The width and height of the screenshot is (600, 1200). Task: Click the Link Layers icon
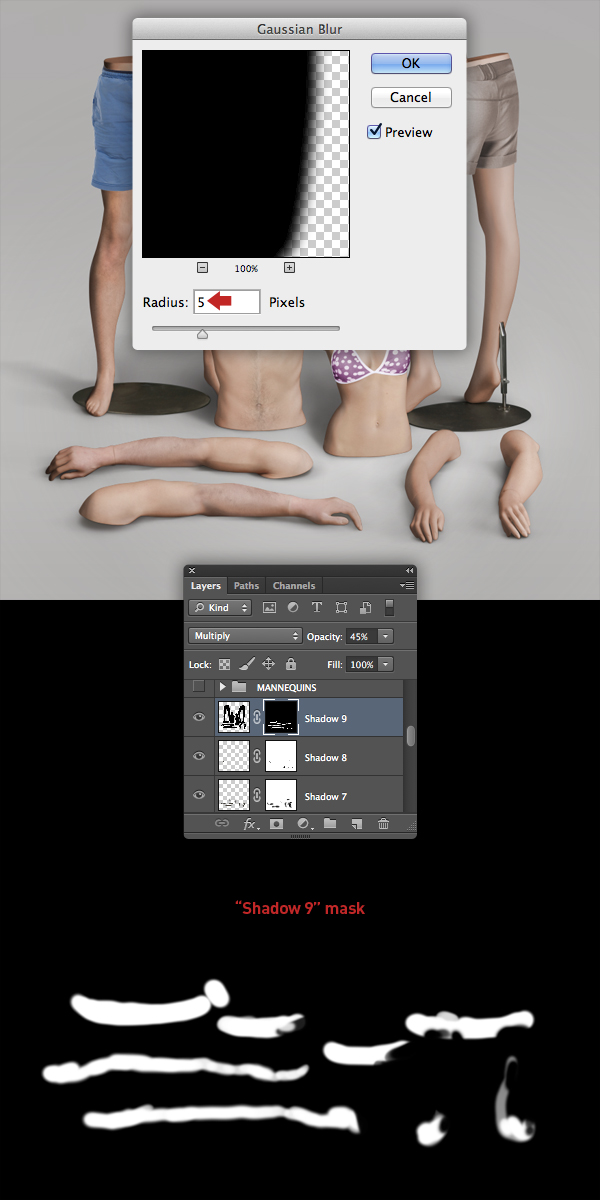coord(221,824)
